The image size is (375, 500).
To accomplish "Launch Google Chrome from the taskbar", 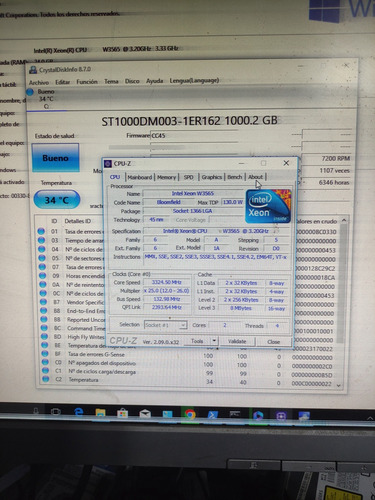I will (x=190, y=415).
